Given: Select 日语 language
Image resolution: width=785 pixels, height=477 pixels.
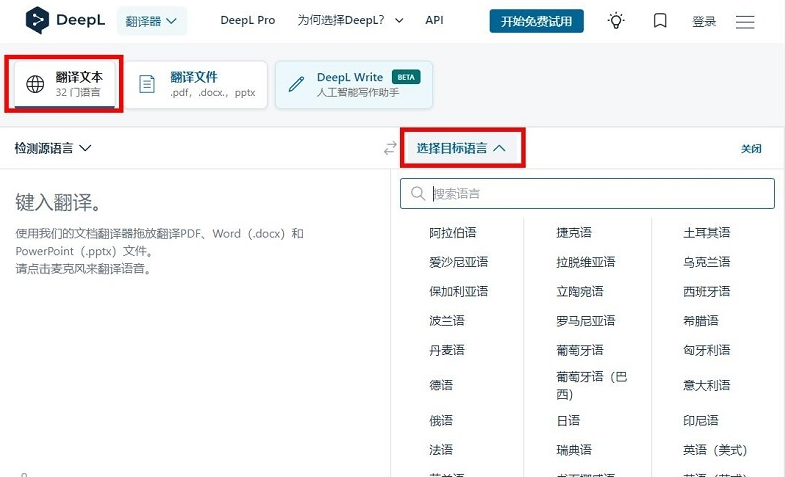Looking at the screenshot, I should 568,420.
